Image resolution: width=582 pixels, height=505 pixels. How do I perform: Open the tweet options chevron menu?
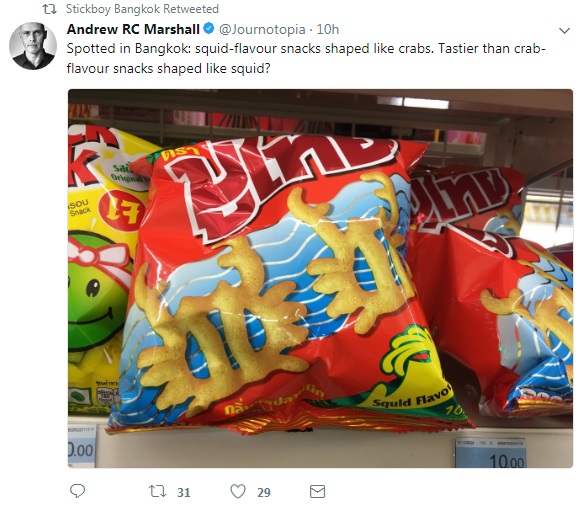click(x=564, y=30)
